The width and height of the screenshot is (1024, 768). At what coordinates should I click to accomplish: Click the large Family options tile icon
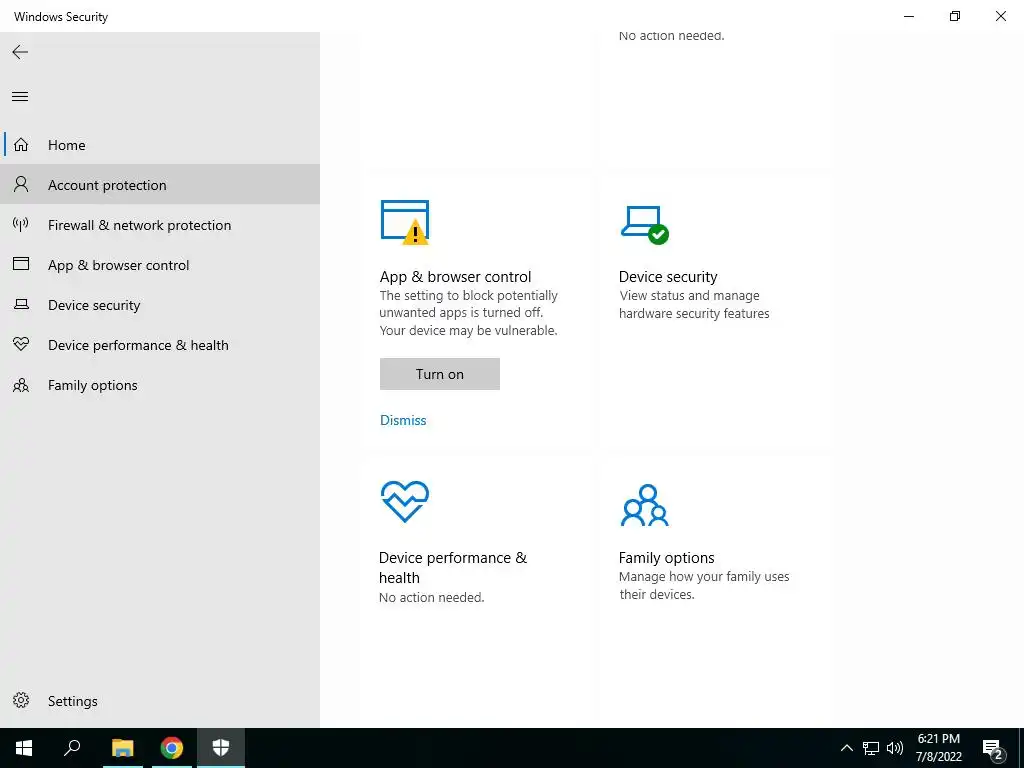tap(645, 505)
